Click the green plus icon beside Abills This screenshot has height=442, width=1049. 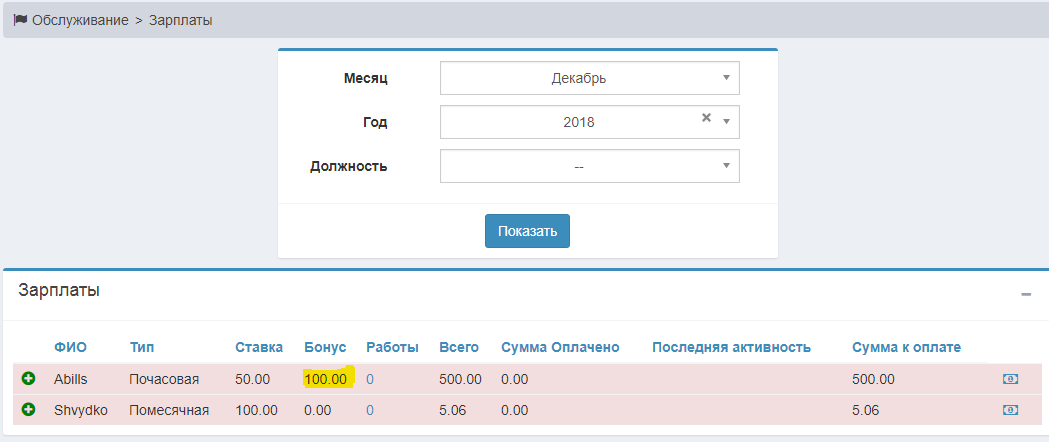[28, 379]
